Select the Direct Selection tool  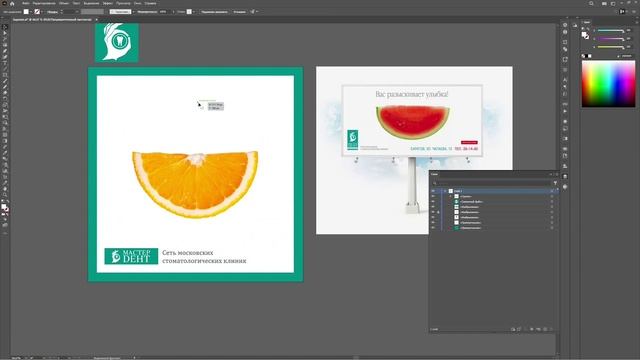click(5, 33)
